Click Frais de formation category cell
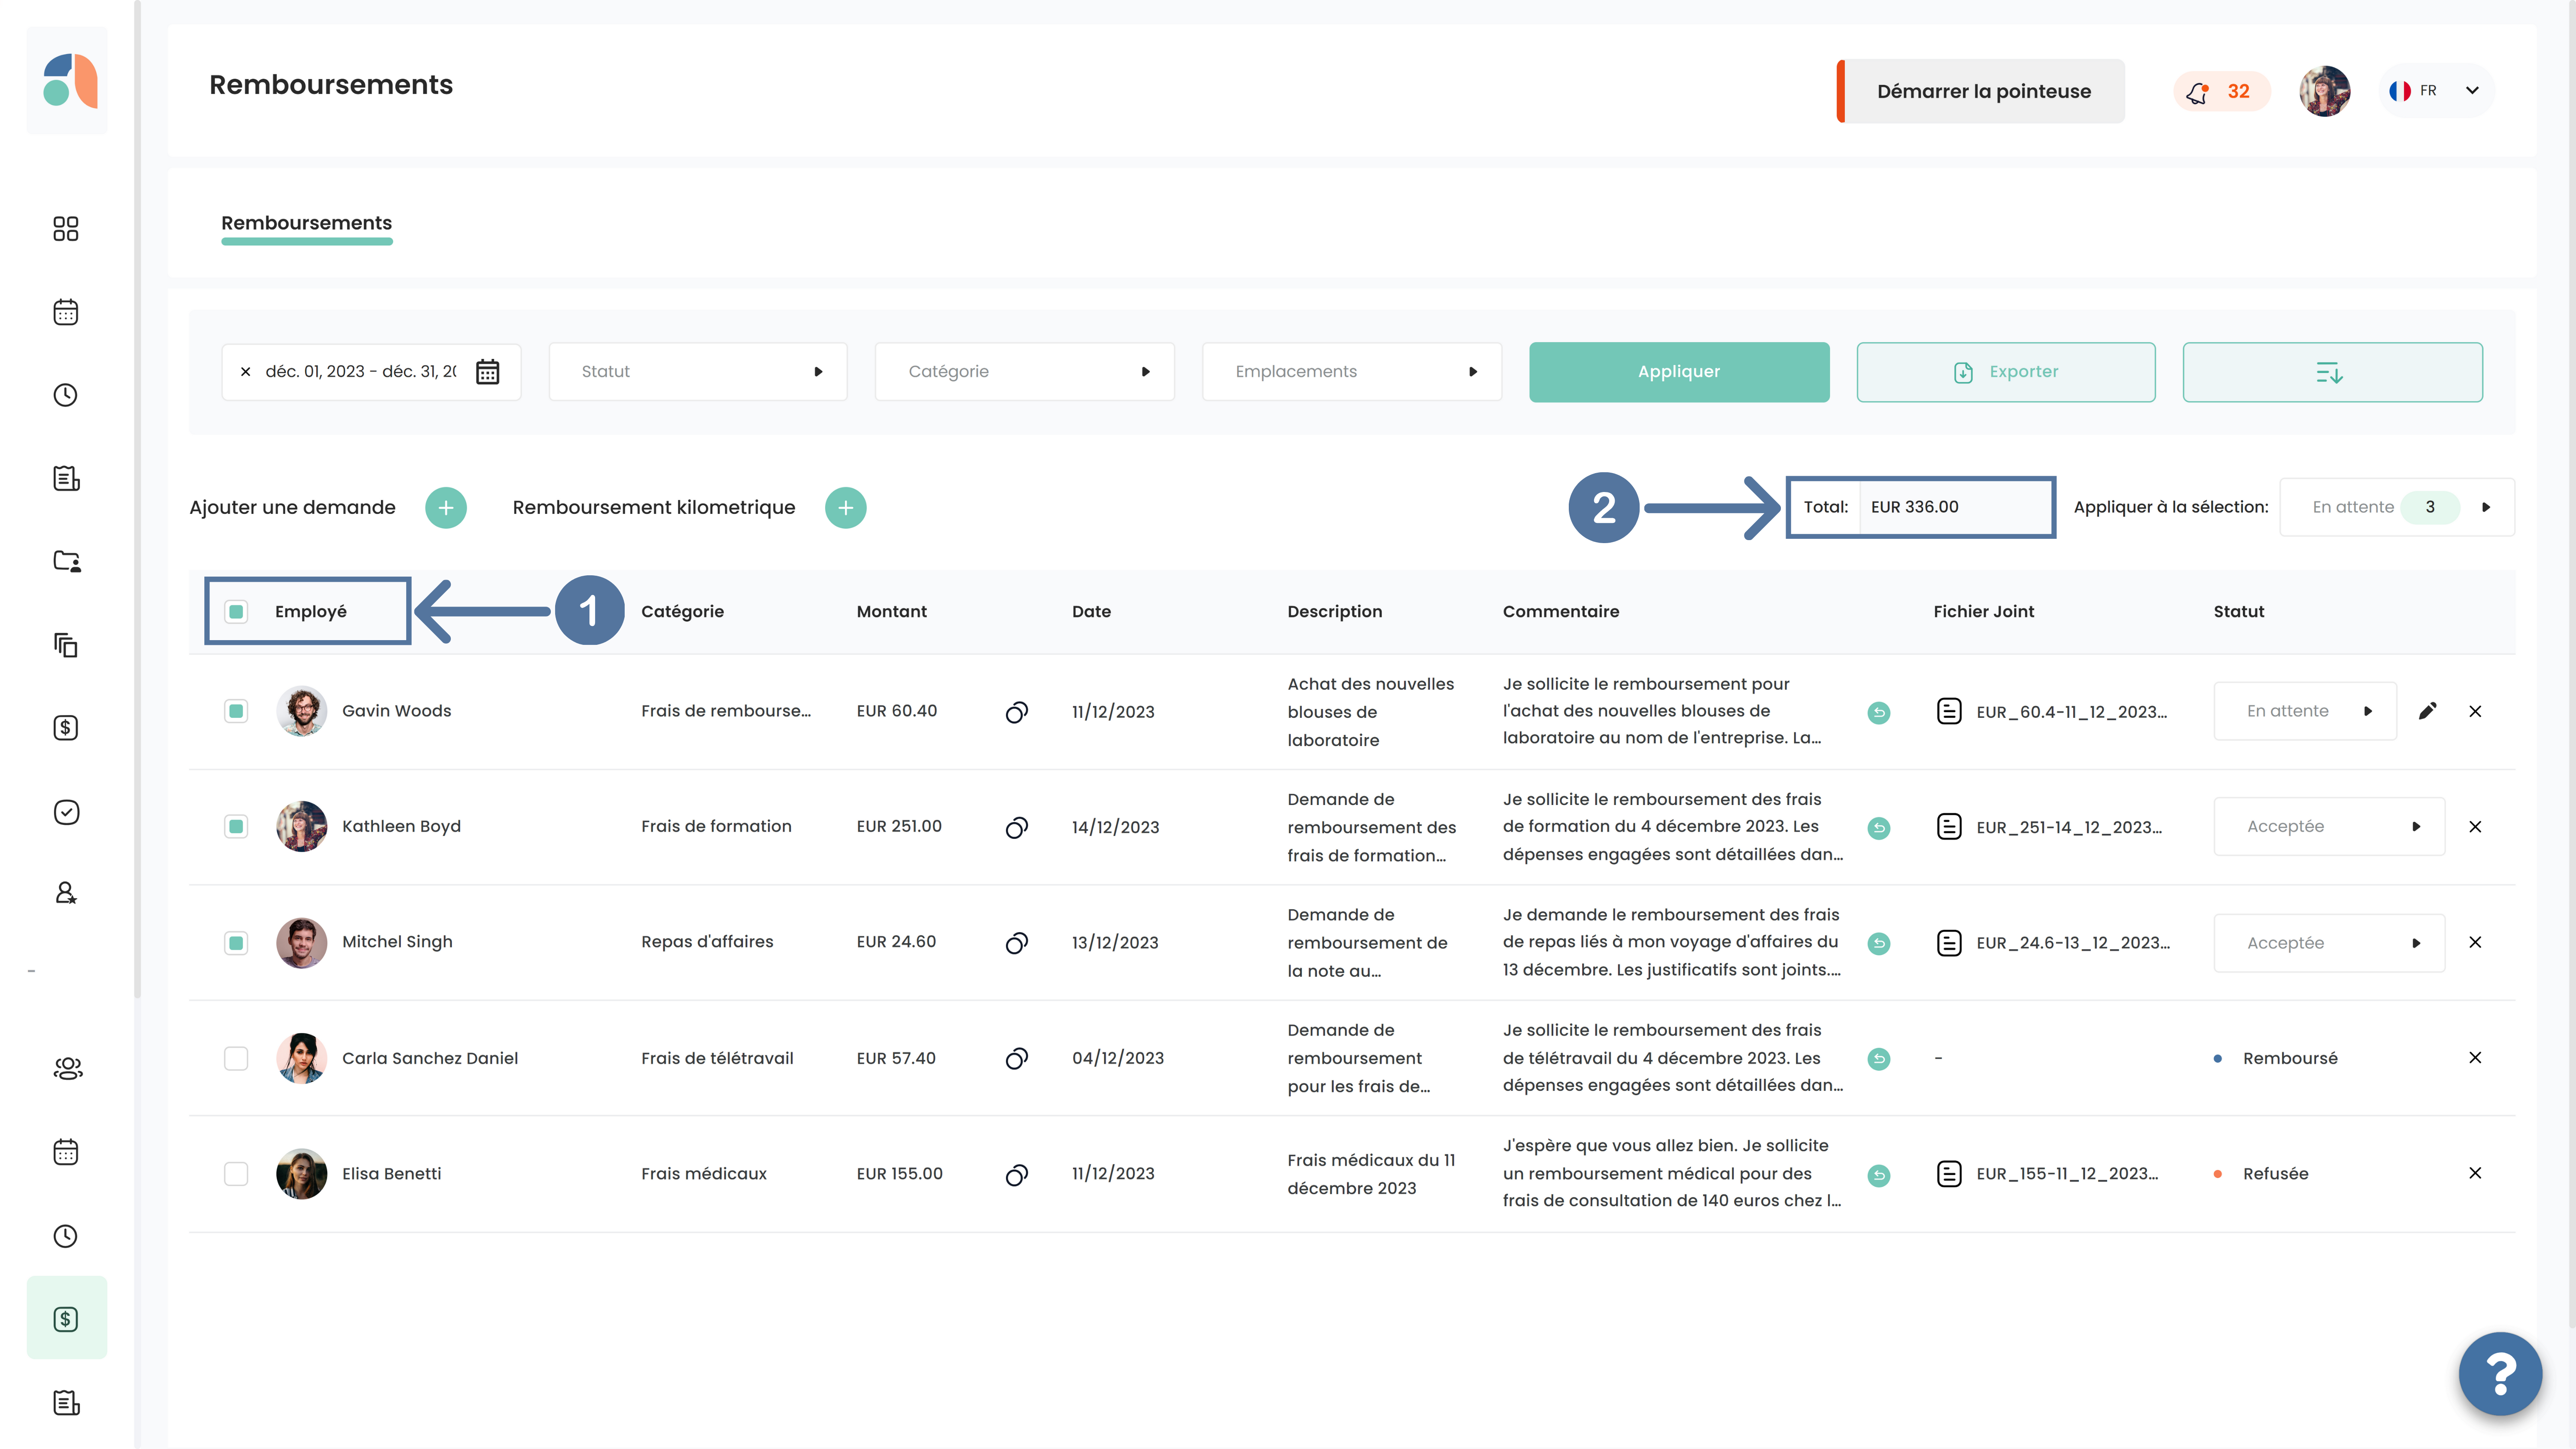Screen dimensions: 2576x1449 tap(716, 826)
